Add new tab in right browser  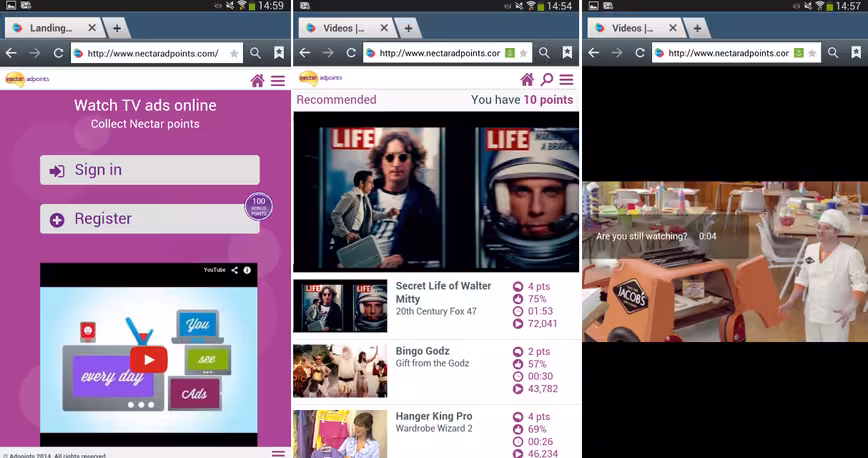pos(697,28)
